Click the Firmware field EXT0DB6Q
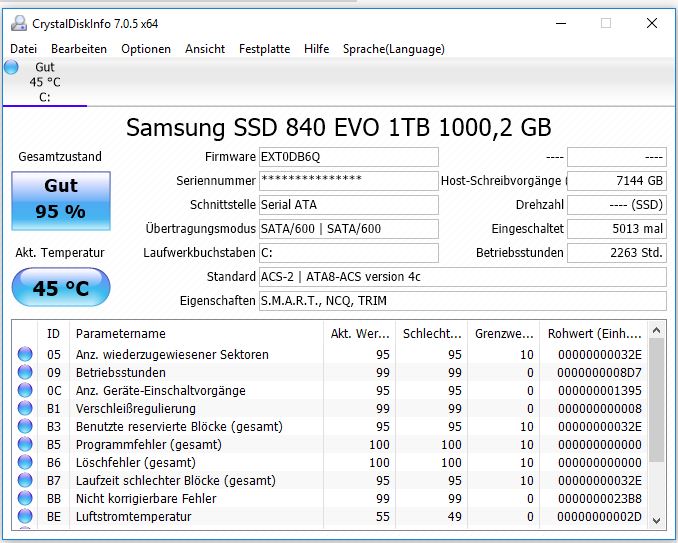678x543 pixels. [x=349, y=157]
